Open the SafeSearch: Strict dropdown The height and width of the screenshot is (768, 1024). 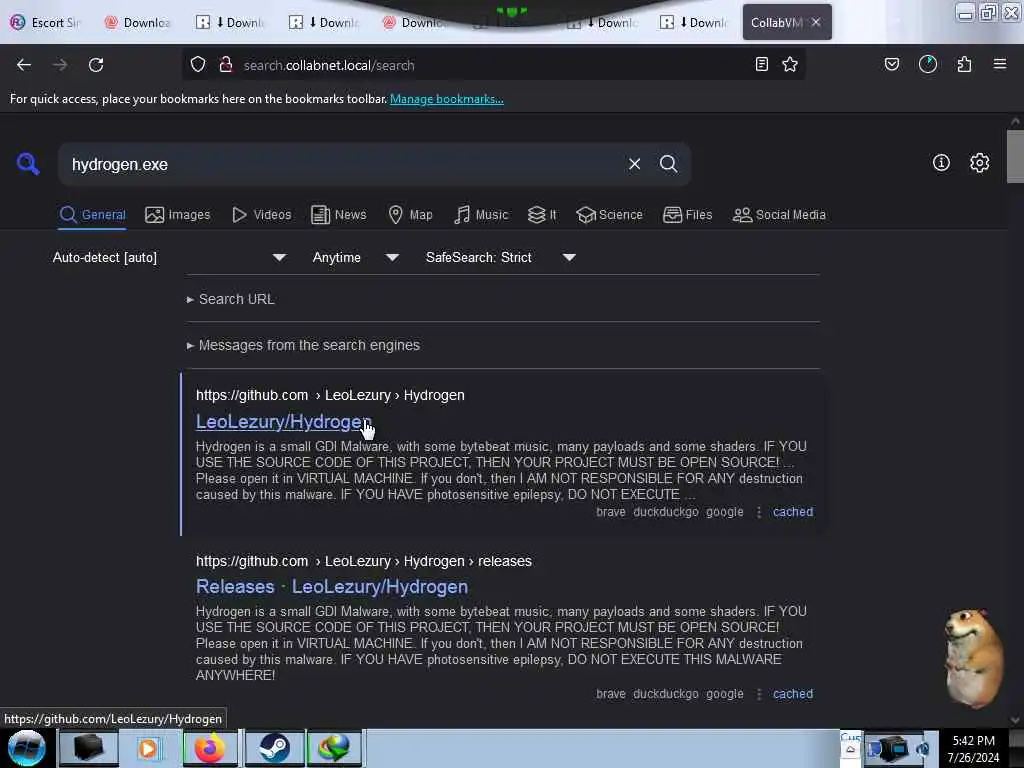[500, 257]
